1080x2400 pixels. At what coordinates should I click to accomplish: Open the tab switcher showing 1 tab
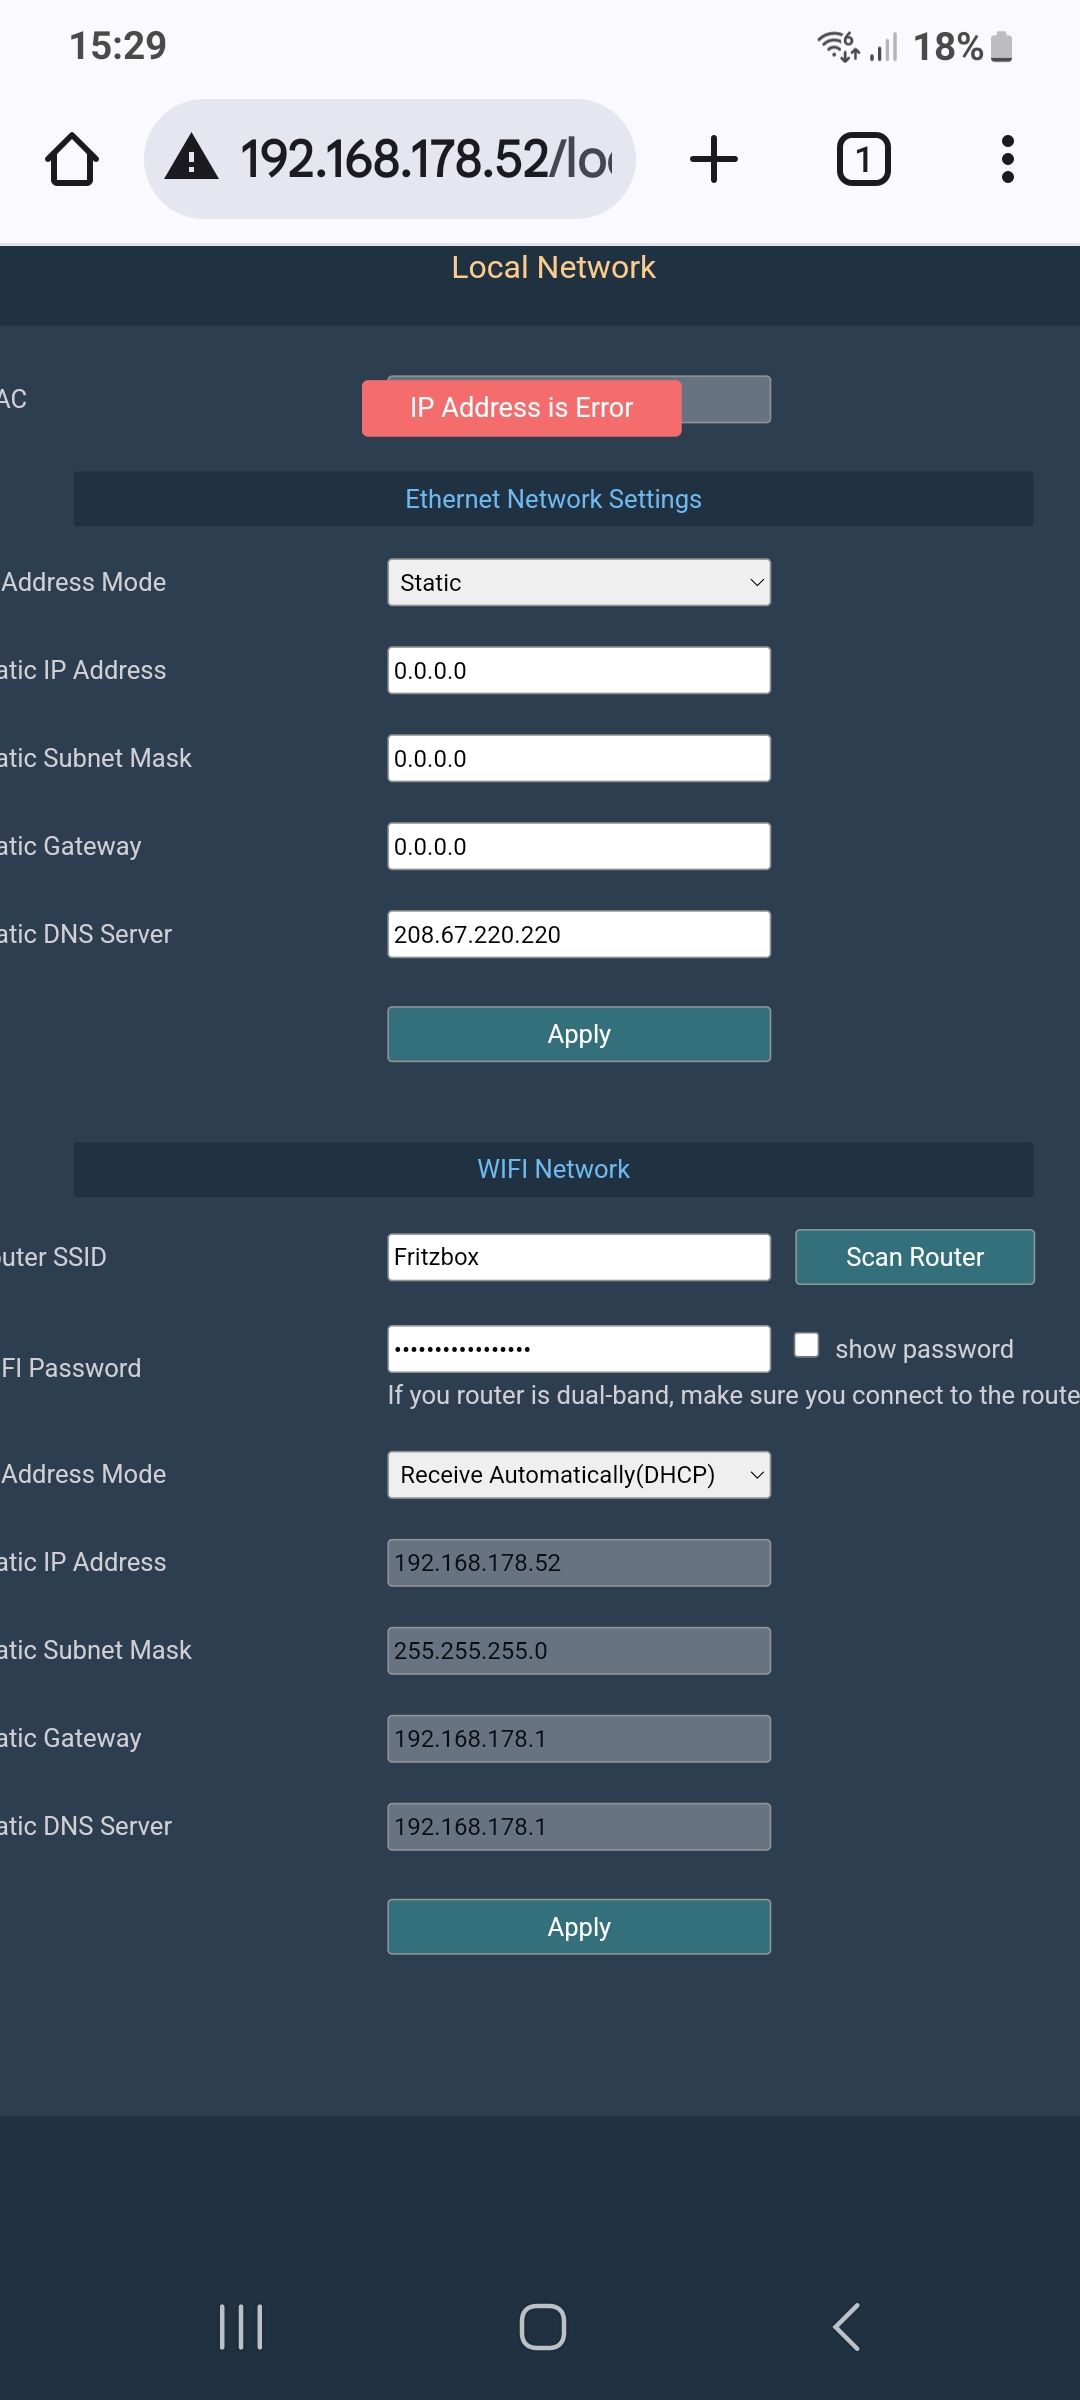863,159
